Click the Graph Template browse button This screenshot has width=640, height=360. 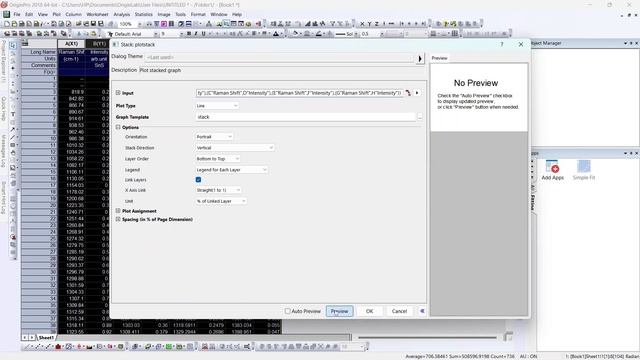click(420, 117)
